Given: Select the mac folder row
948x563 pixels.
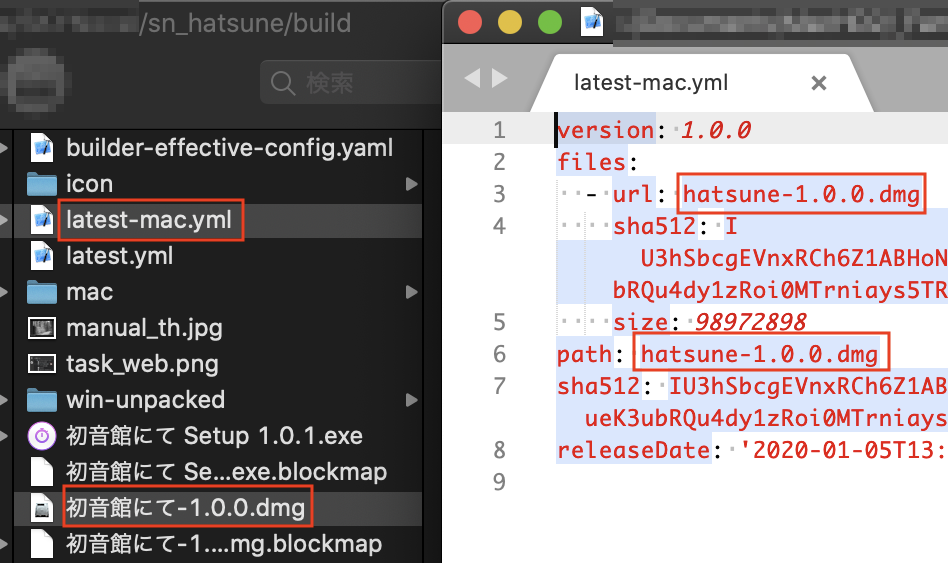Looking at the screenshot, I should (x=218, y=292).
